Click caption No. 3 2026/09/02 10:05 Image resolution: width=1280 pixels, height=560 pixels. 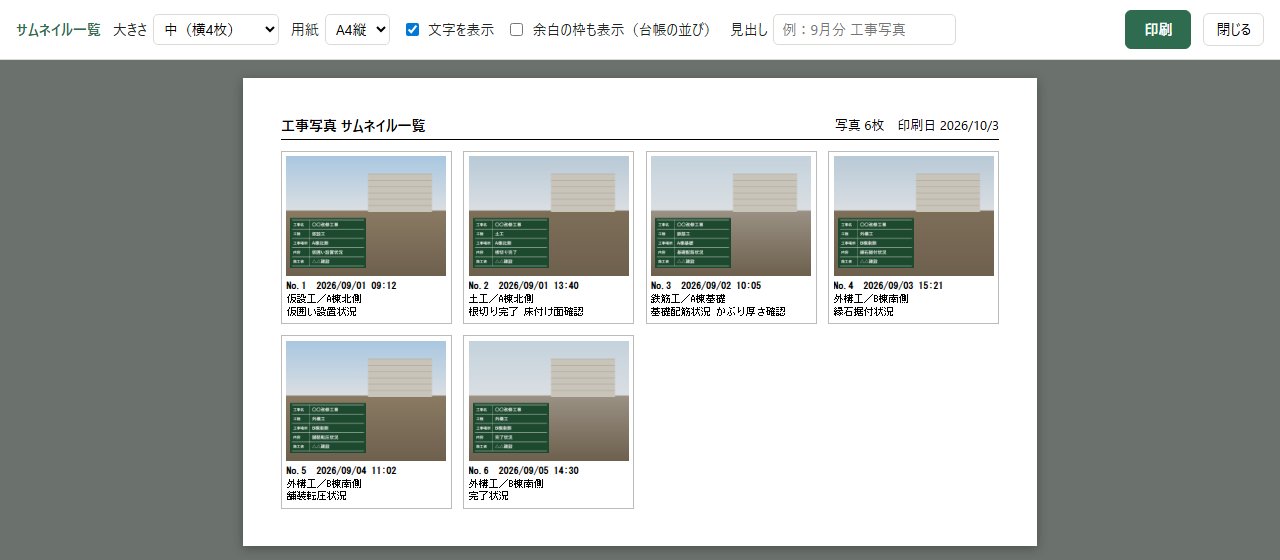point(706,286)
